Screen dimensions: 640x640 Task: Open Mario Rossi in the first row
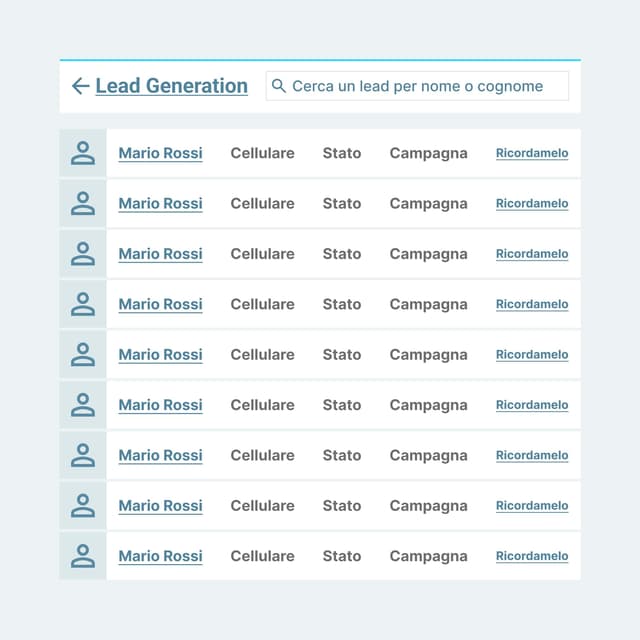(x=160, y=153)
